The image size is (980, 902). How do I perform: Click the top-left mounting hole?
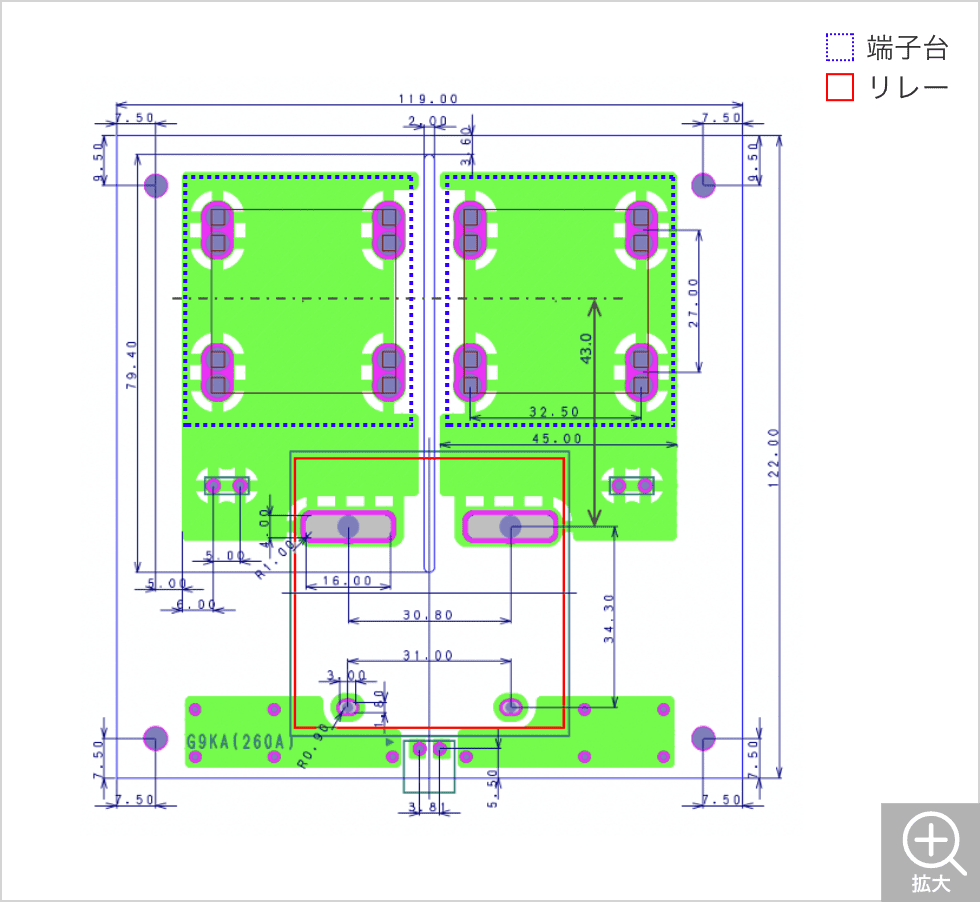[156, 185]
